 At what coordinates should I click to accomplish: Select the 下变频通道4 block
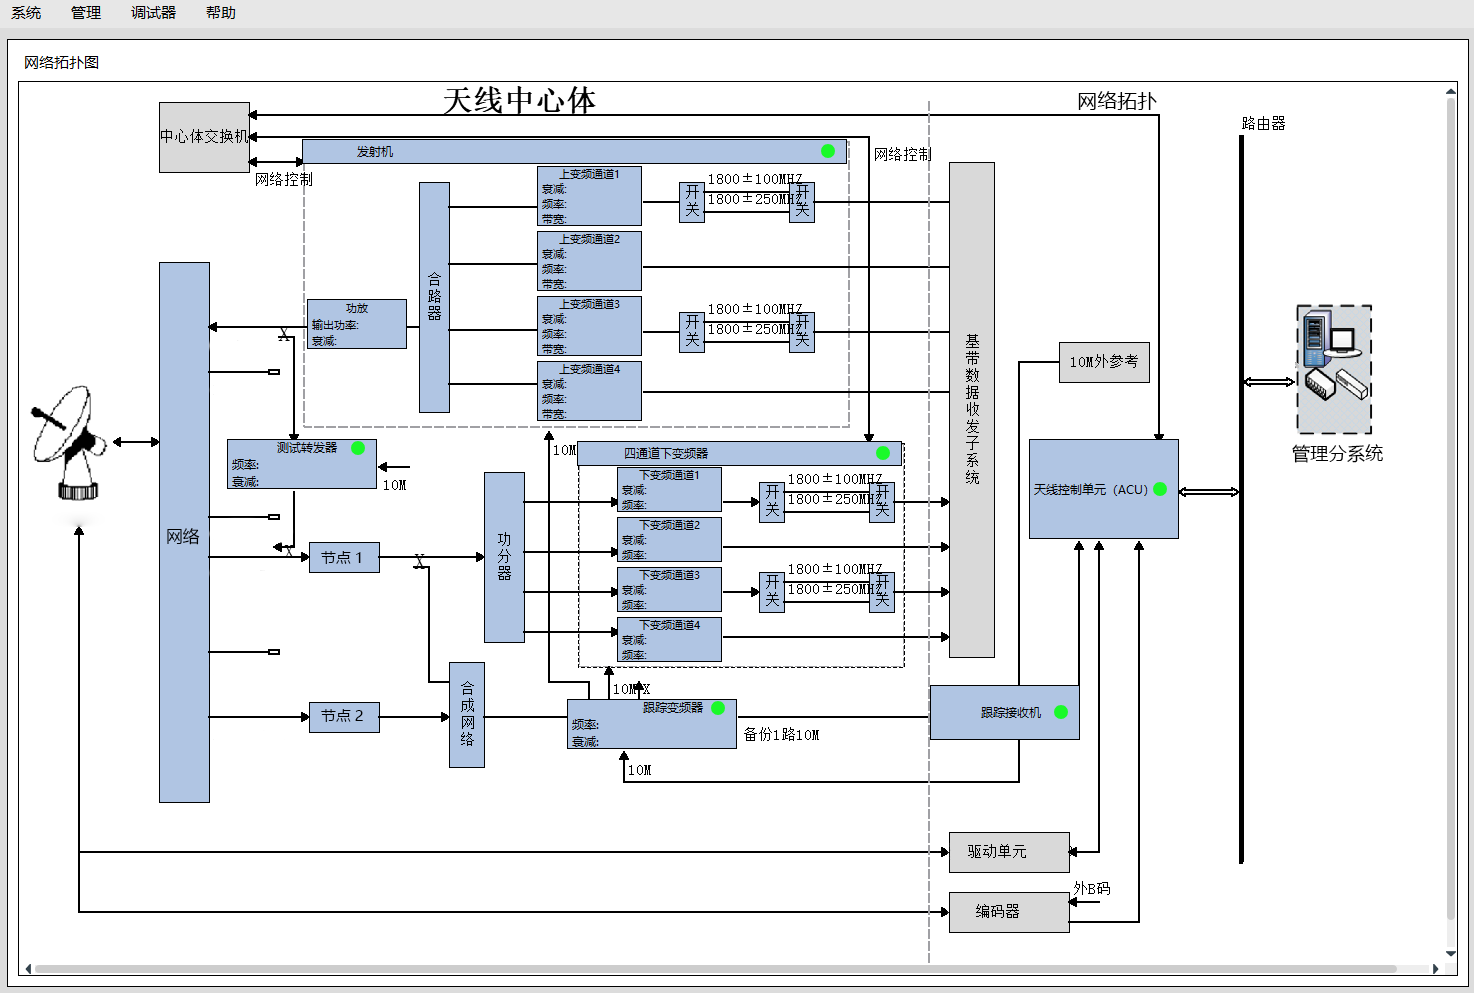pyautogui.click(x=669, y=640)
